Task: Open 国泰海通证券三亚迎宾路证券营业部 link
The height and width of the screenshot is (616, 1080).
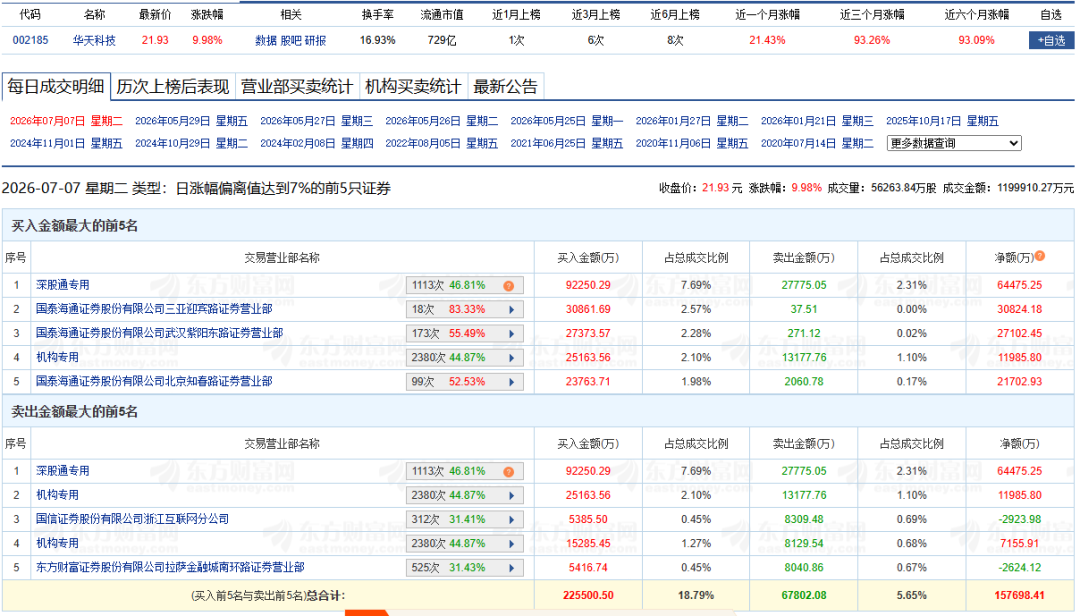Action: (x=154, y=309)
